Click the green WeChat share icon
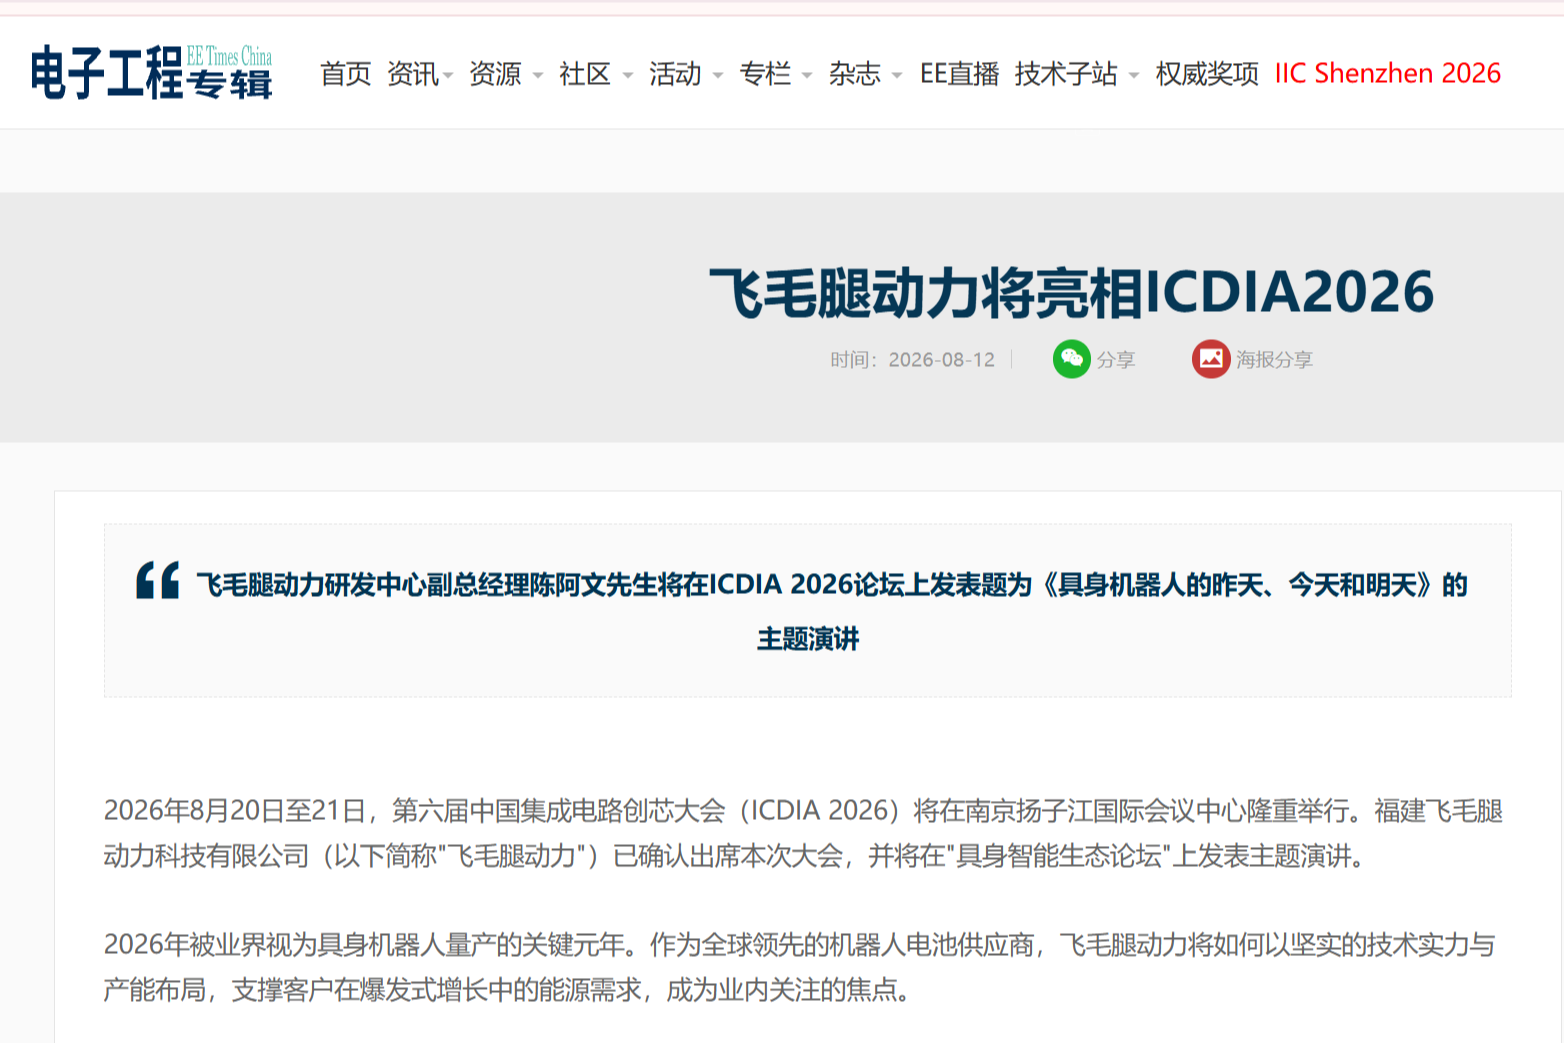This screenshot has height=1043, width=1567. [1071, 359]
